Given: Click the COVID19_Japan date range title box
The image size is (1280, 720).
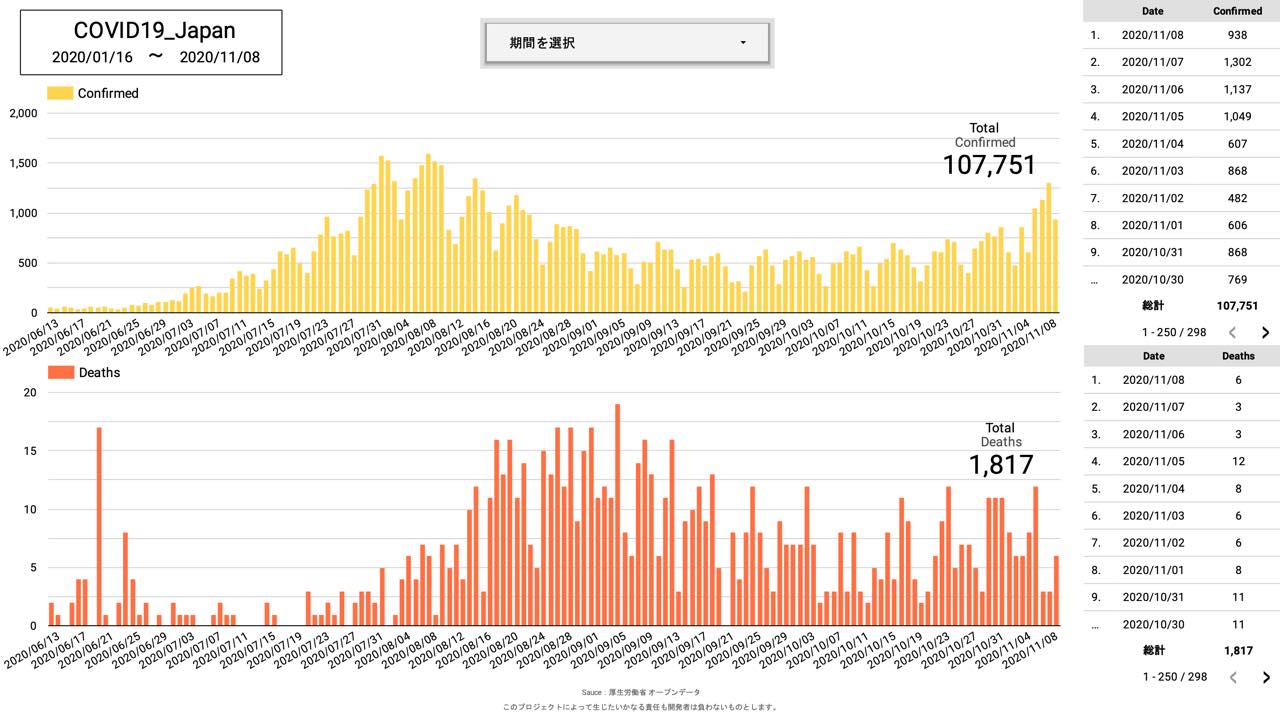Looking at the screenshot, I should click(151, 43).
